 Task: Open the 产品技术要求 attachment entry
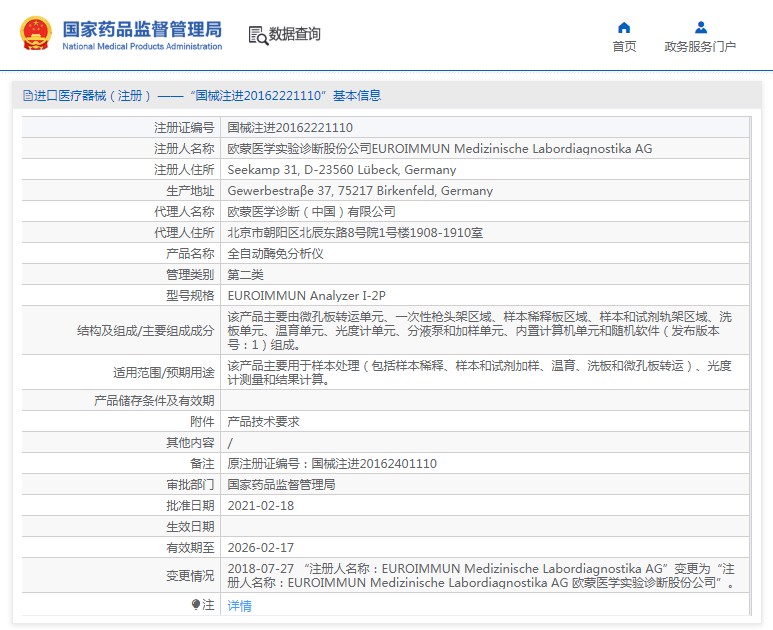tap(263, 422)
